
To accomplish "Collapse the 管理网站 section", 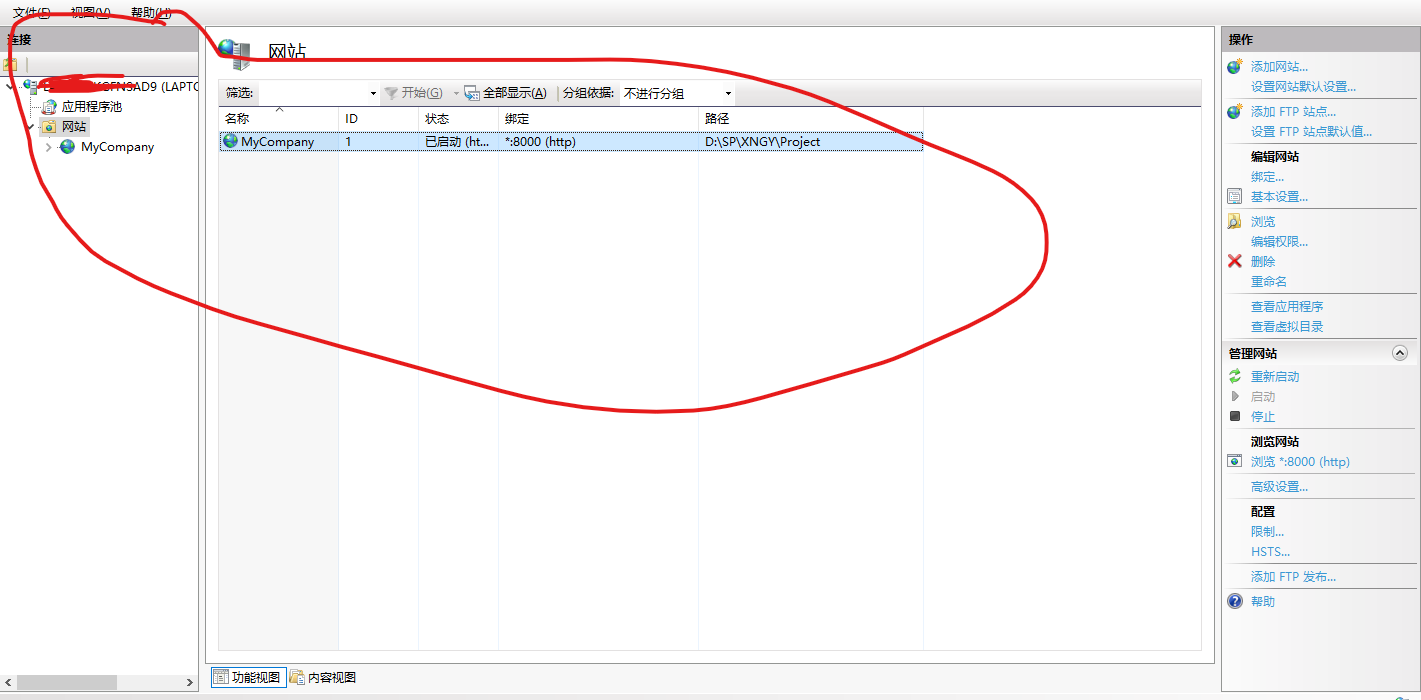I will 1400,352.
